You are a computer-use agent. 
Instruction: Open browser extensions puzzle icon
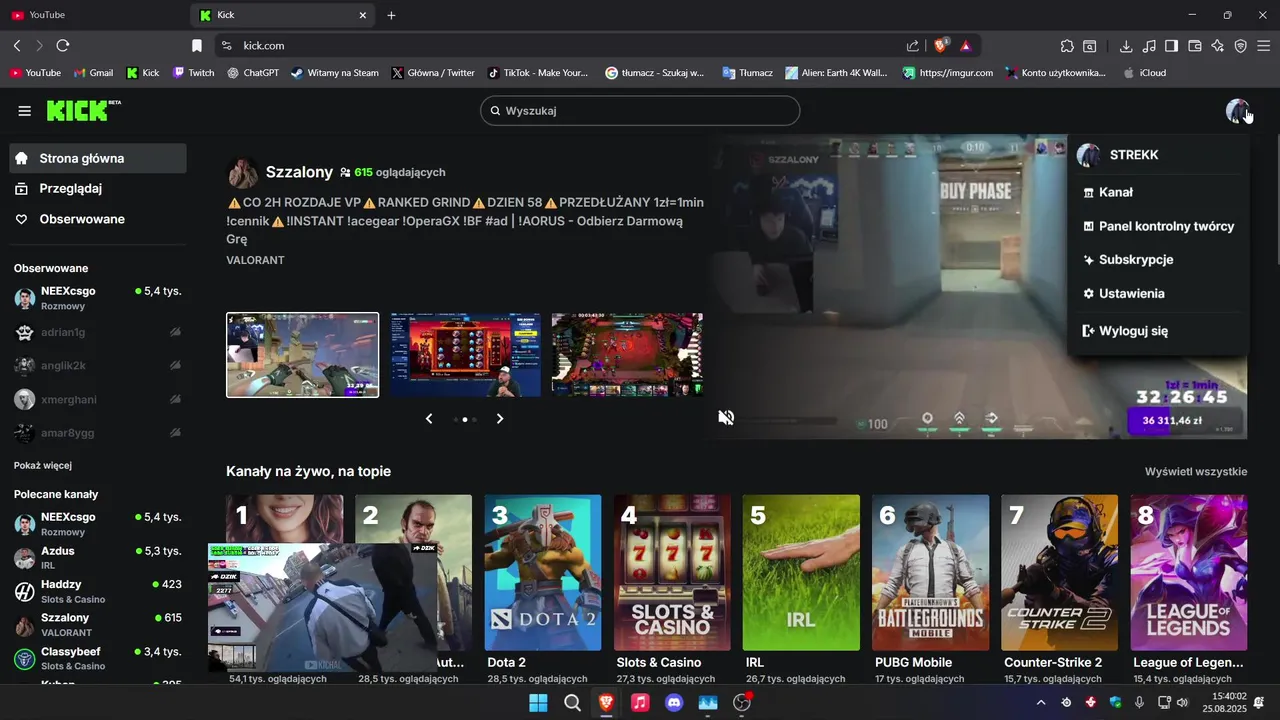tap(1067, 46)
